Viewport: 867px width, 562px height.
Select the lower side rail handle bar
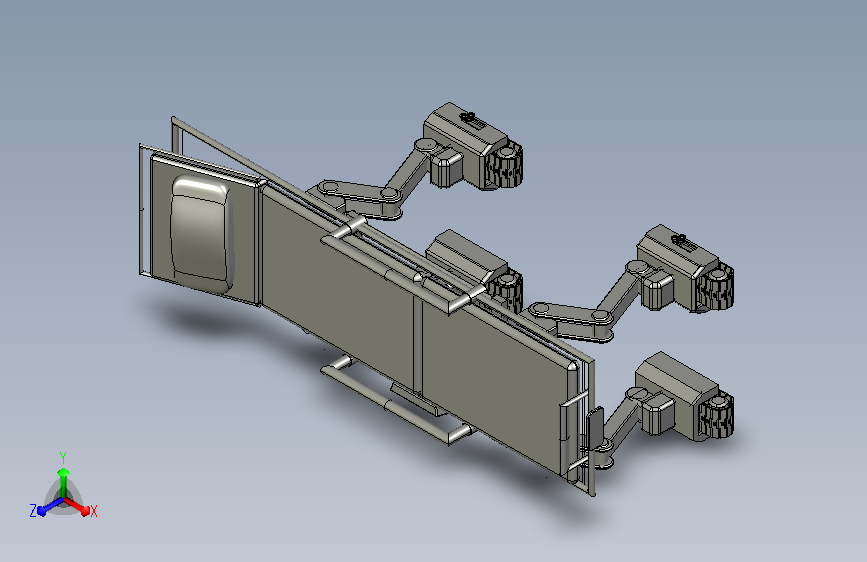click(x=396, y=402)
